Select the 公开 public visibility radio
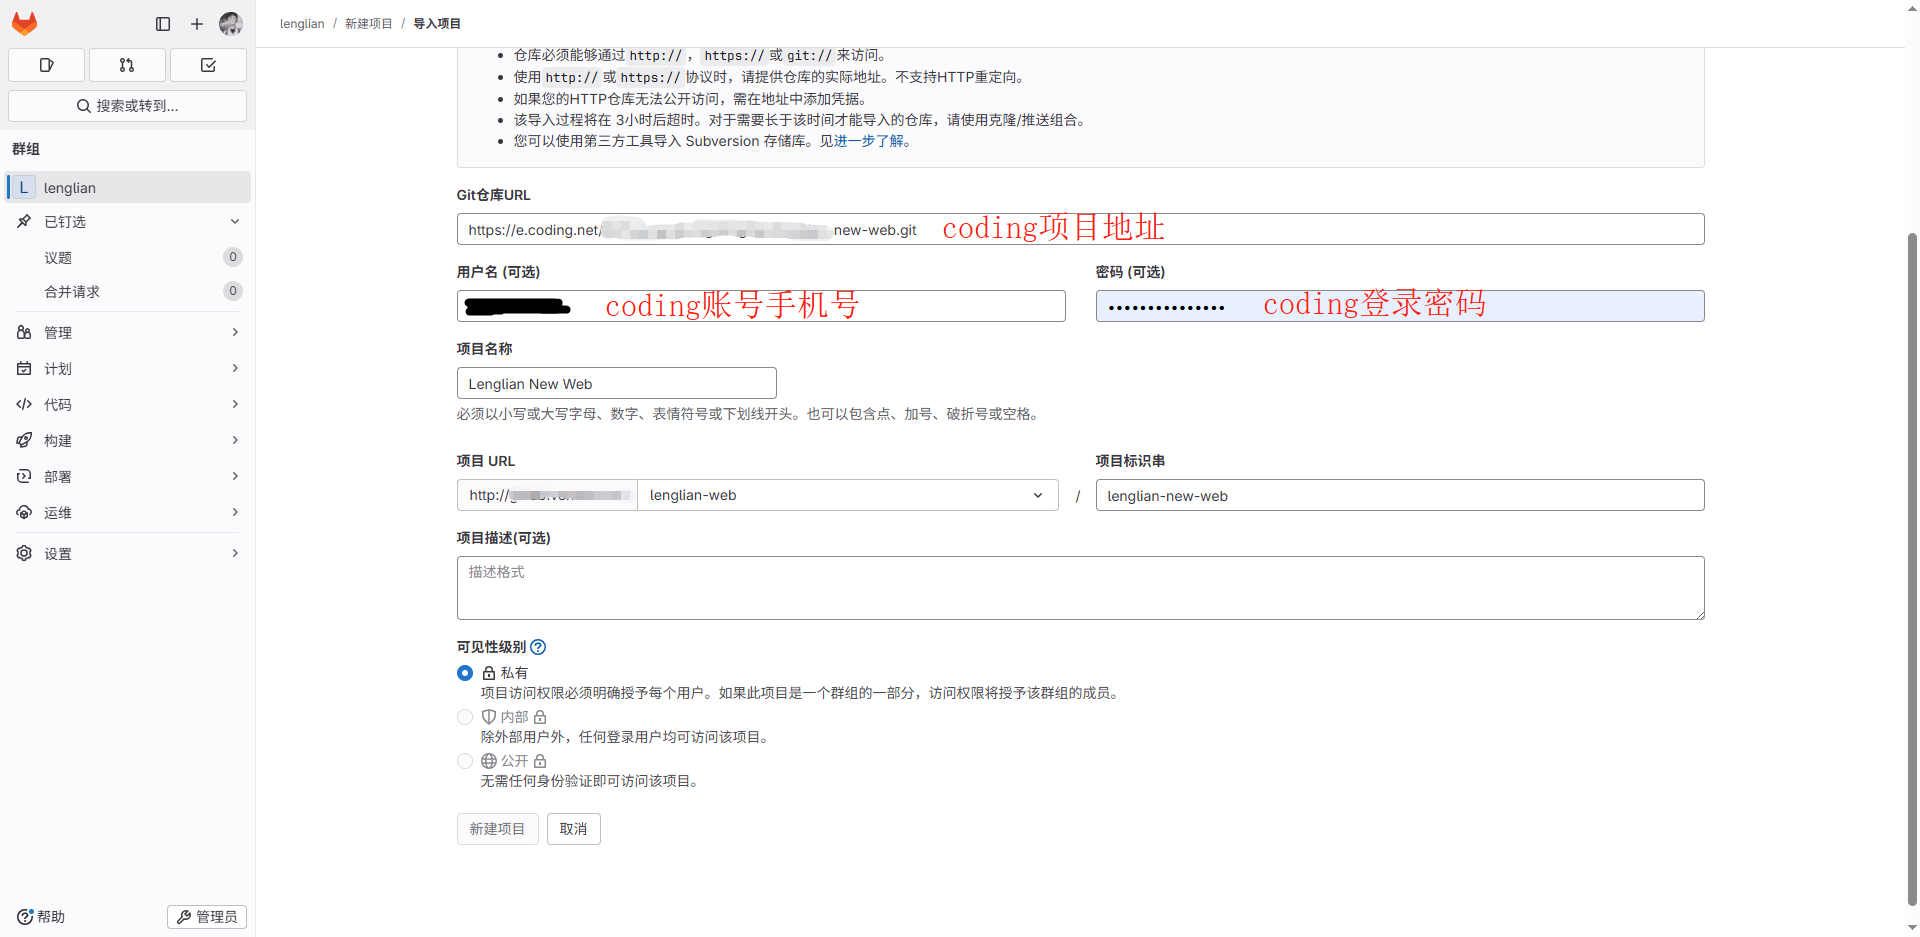 click(x=465, y=761)
